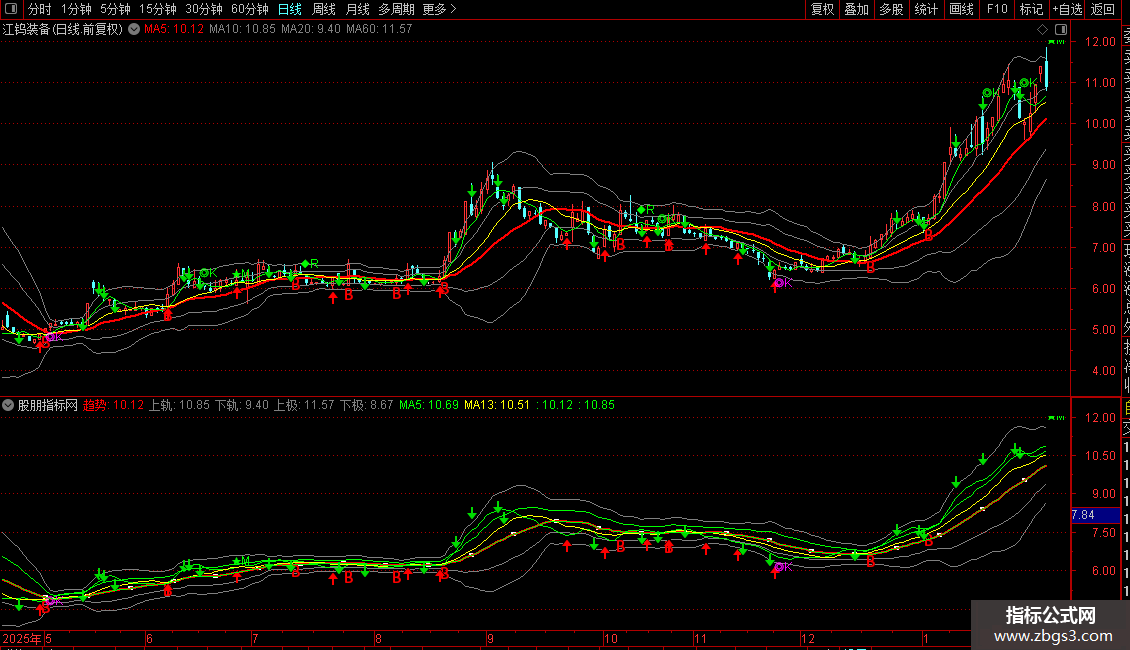Viewport: 1130px width, 650px height.
Task: Click the magenta OK signal marker near December
Action: (778, 283)
